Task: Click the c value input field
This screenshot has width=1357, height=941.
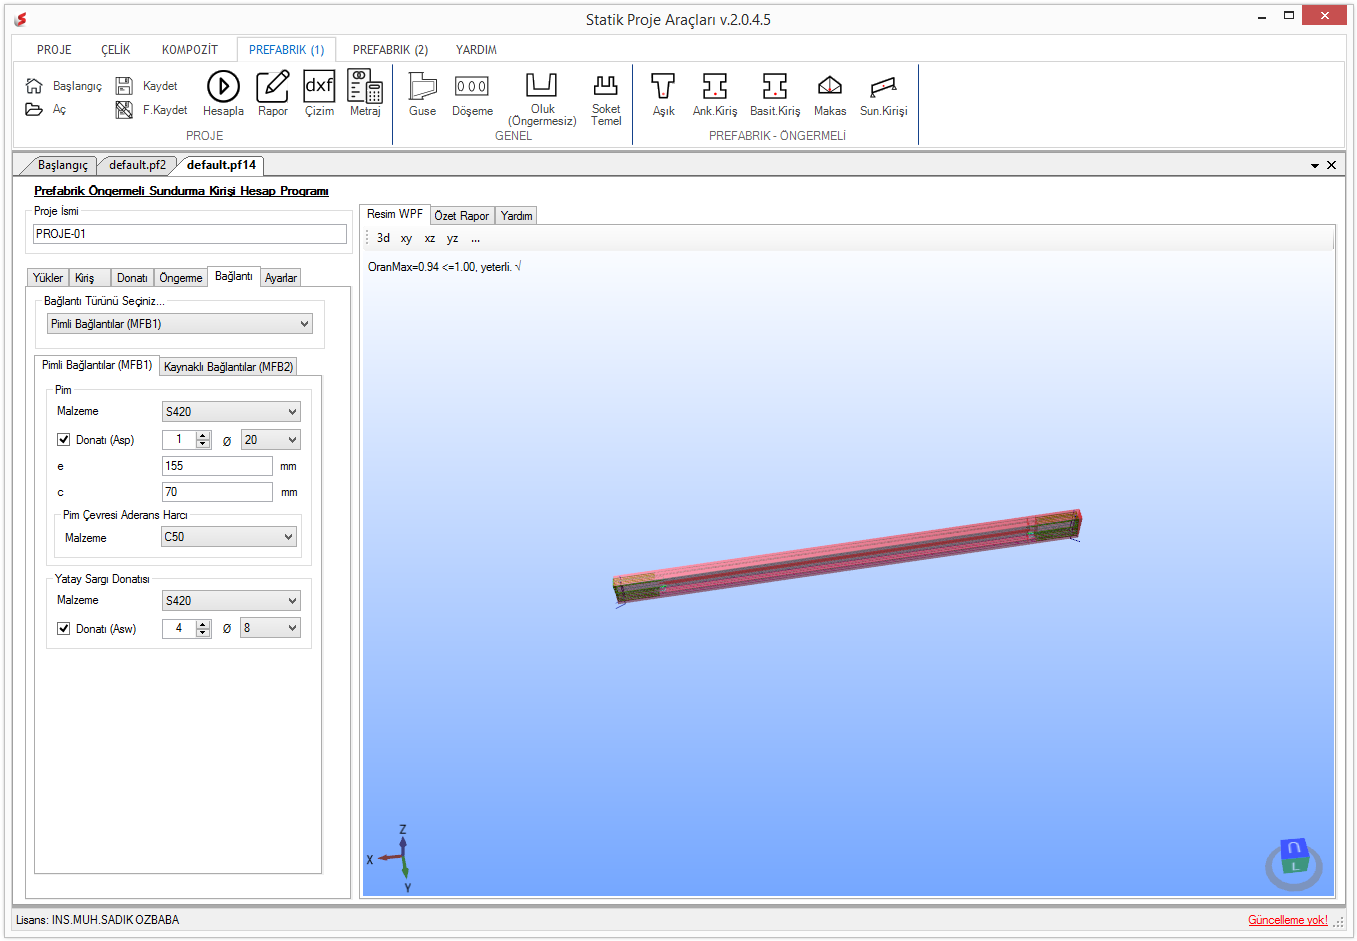Action: click(217, 492)
